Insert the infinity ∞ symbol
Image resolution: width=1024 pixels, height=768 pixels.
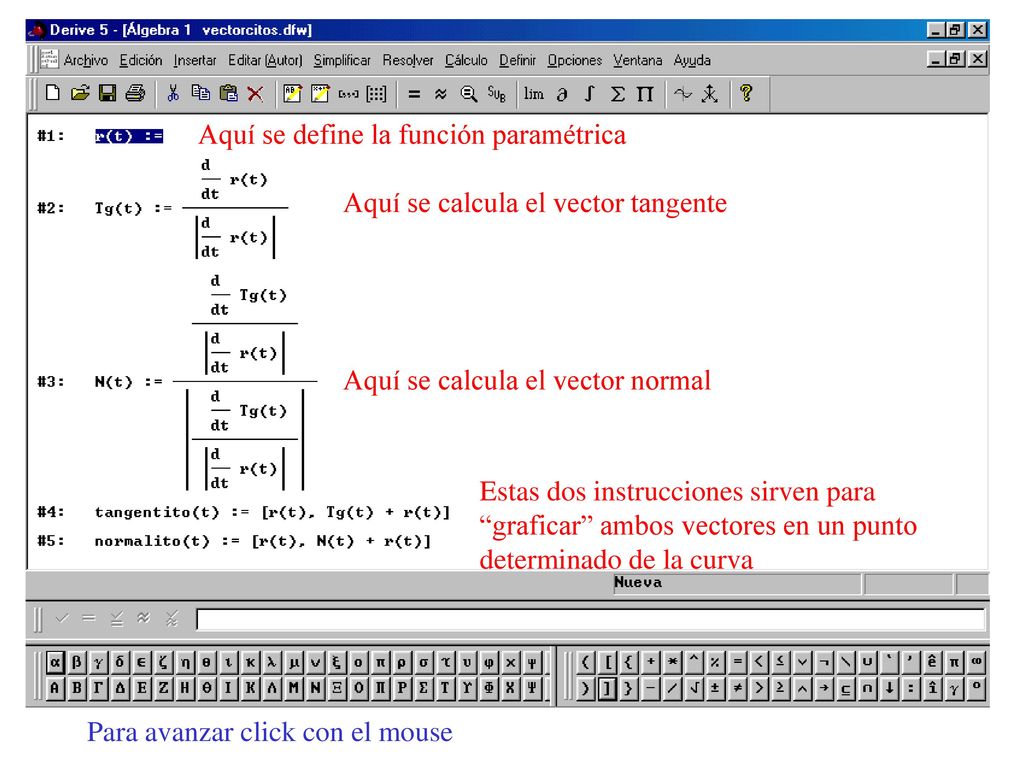click(975, 662)
